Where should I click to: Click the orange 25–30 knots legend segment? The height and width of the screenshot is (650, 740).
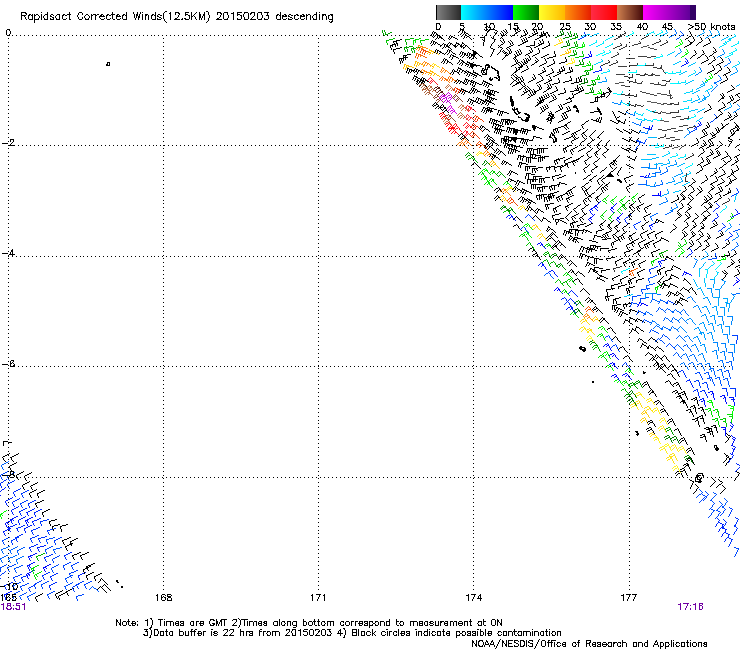(578, 12)
